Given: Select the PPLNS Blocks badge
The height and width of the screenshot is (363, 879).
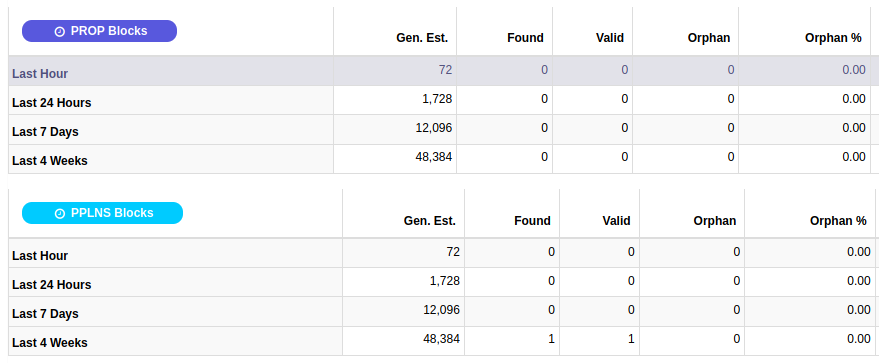Looking at the screenshot, I should [102, 213].
